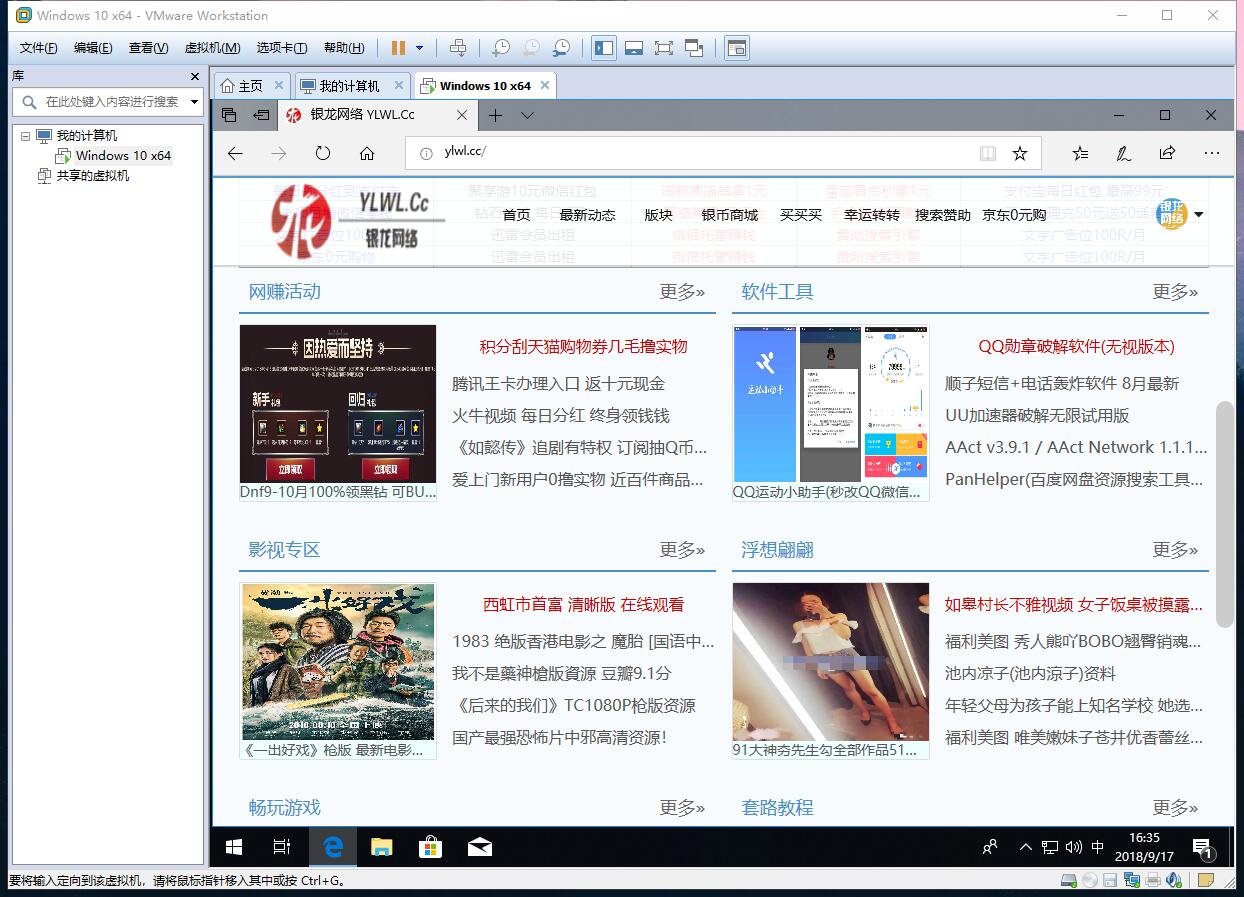Show Edge tab previews chevron
1244x897 pixels.
[527, 115]
